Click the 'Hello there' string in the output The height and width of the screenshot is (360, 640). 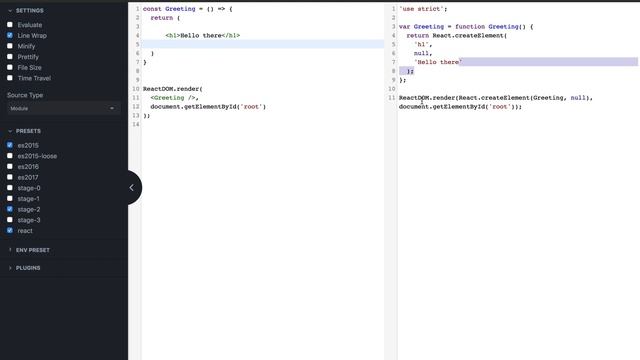(x=438, y=62)
